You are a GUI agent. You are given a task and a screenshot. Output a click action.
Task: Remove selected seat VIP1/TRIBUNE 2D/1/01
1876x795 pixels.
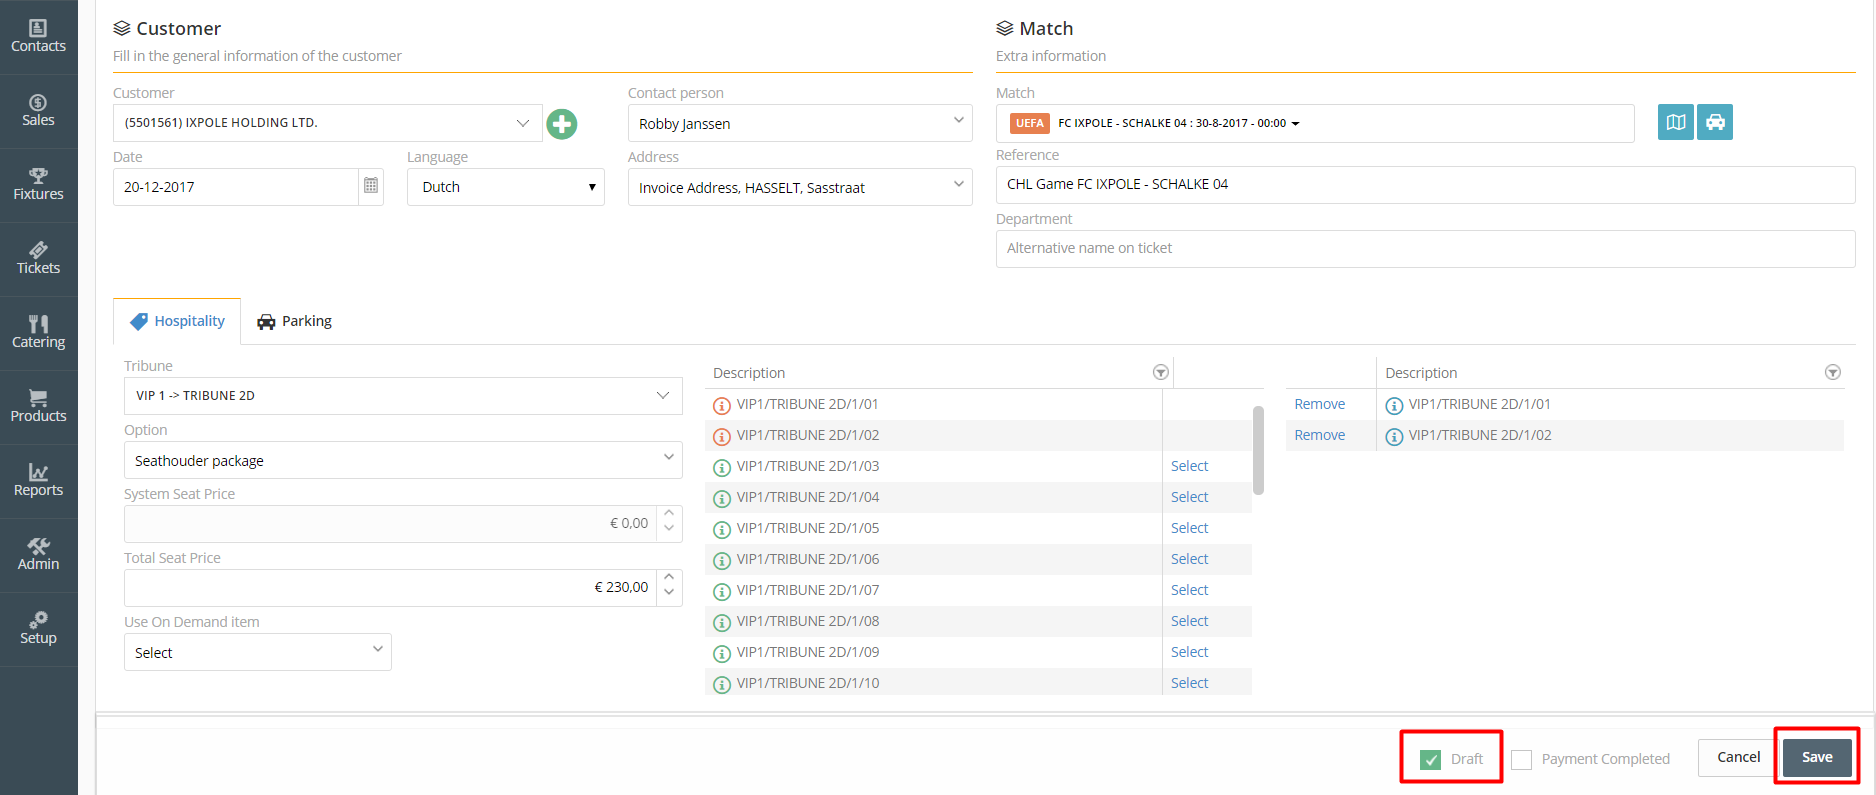click(x=1319, y=404)
